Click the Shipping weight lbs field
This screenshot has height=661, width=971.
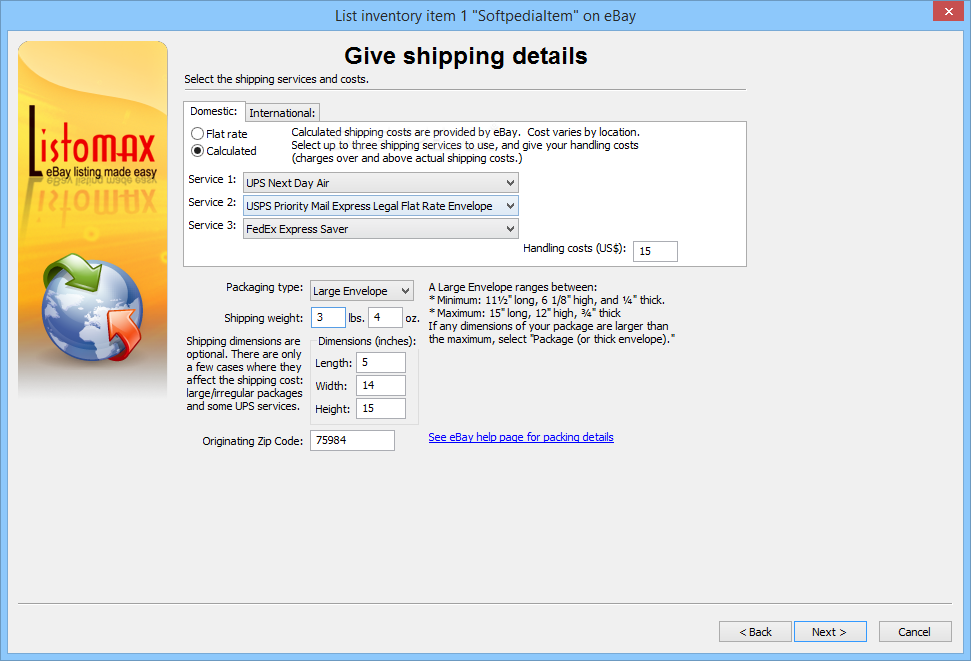point(328,317)
